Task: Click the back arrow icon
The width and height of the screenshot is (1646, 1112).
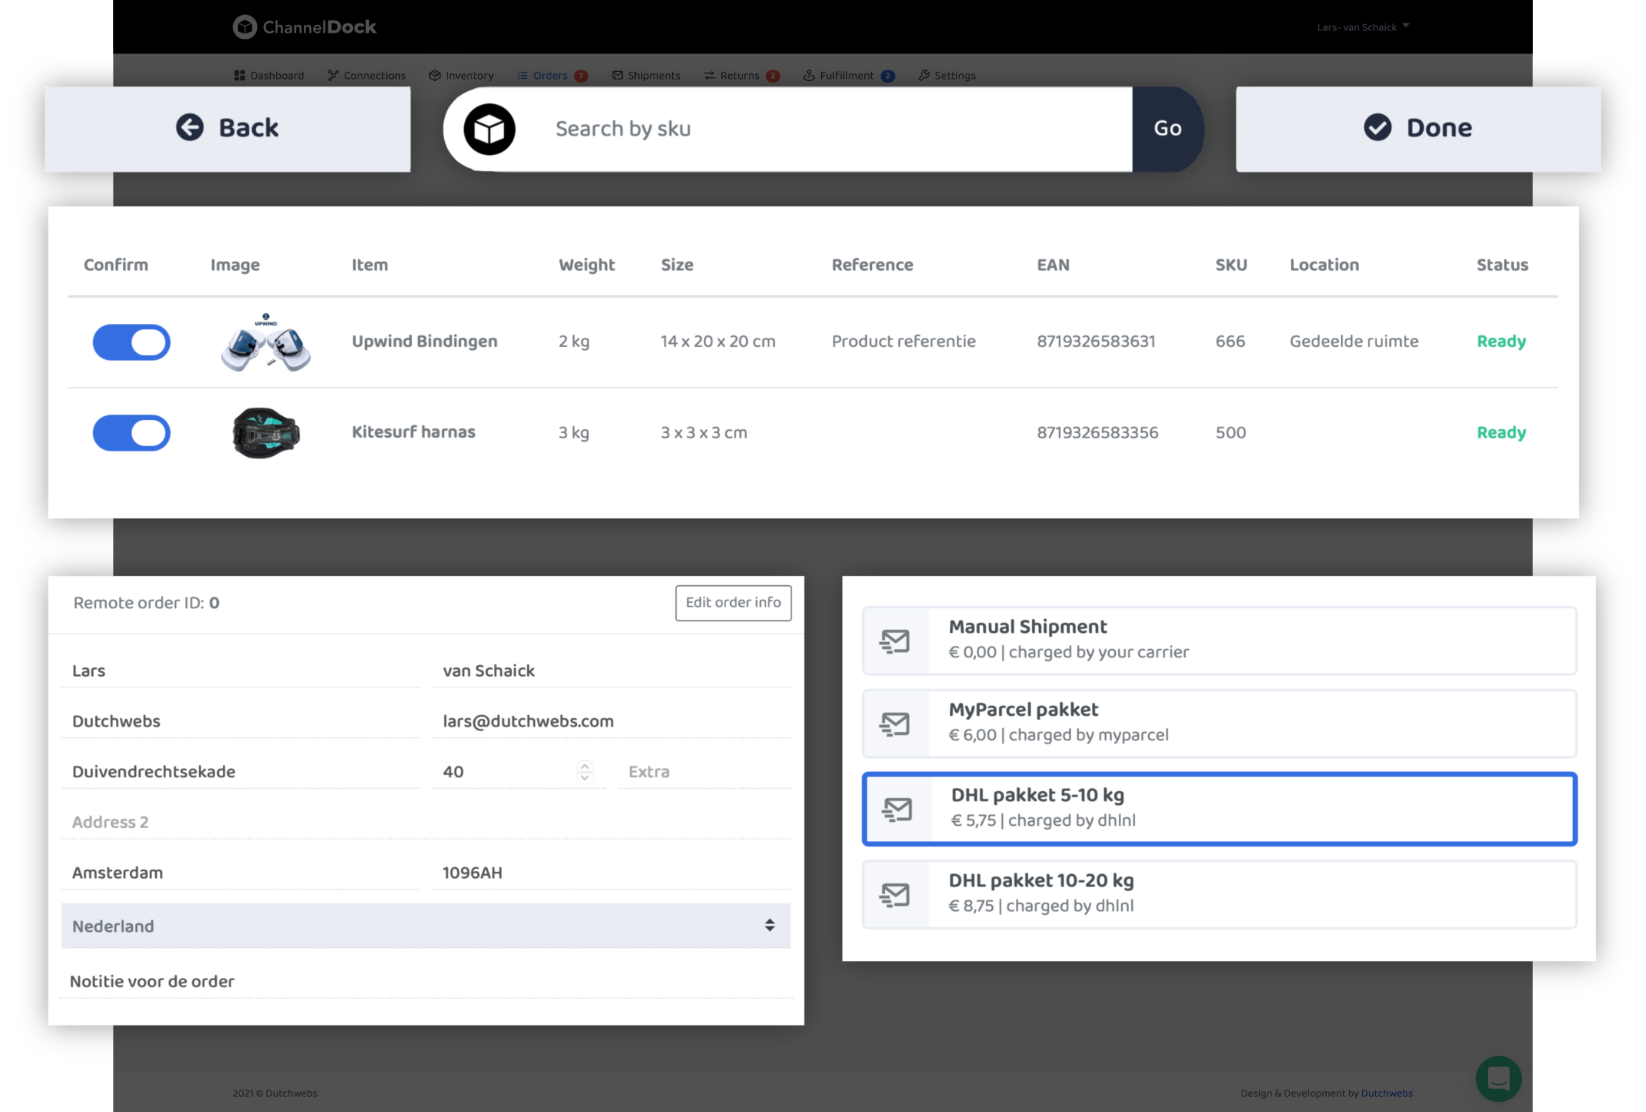Action: [190, 128]
